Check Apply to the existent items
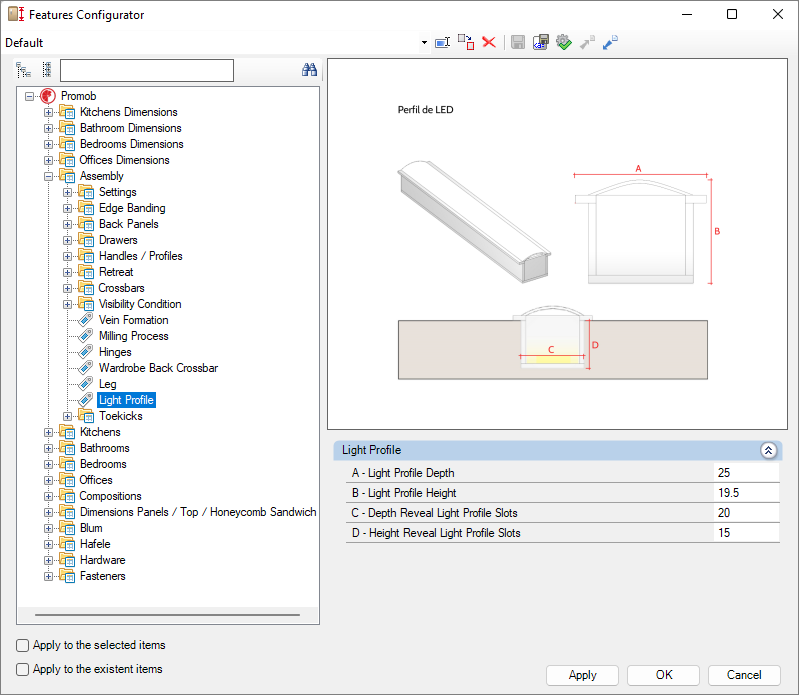 23,670
